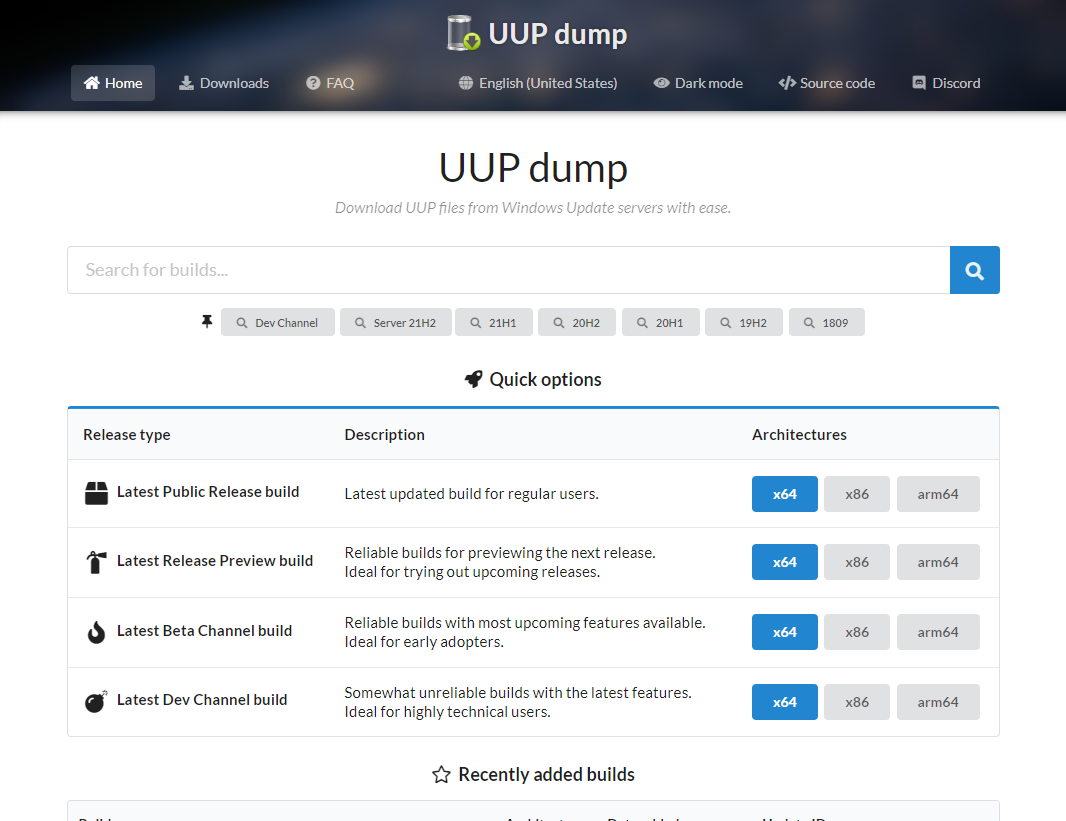Image resolution: width=1066 pixels, height=821 pixels.
Task: Click the pin icon before quick search chips
Action: click(x=207, y=321)
